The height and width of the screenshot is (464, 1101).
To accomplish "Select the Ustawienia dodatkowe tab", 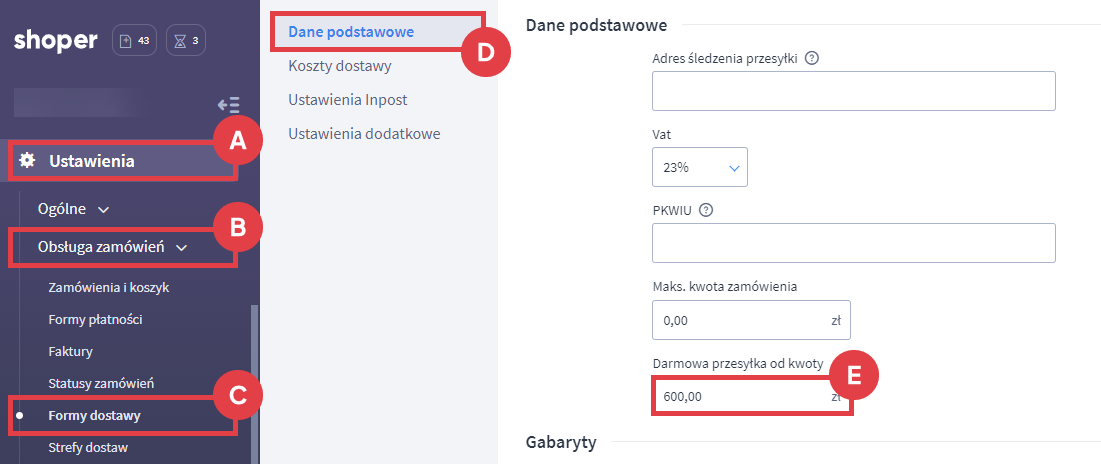I will click(x=364, y=133).
